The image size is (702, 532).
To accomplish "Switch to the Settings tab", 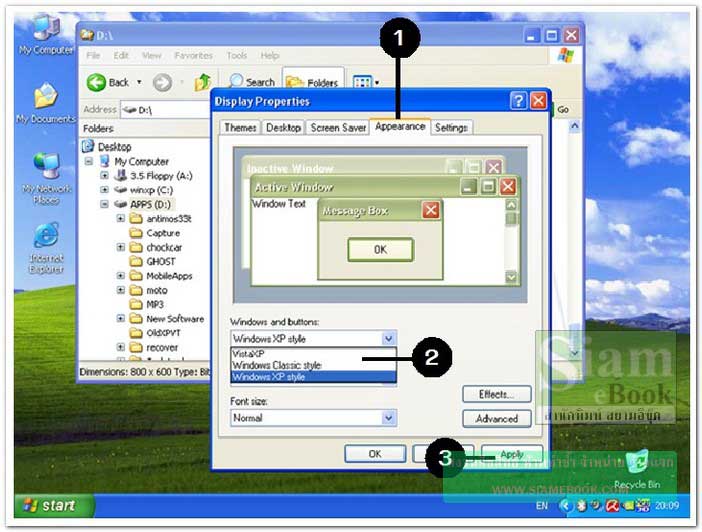I will (451, 128).
